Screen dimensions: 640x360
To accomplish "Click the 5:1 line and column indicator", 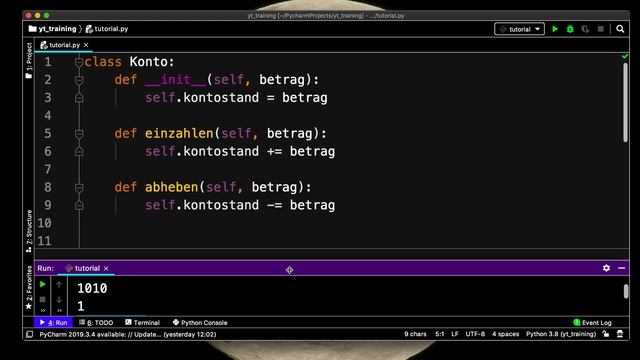I will coord(440,334).
